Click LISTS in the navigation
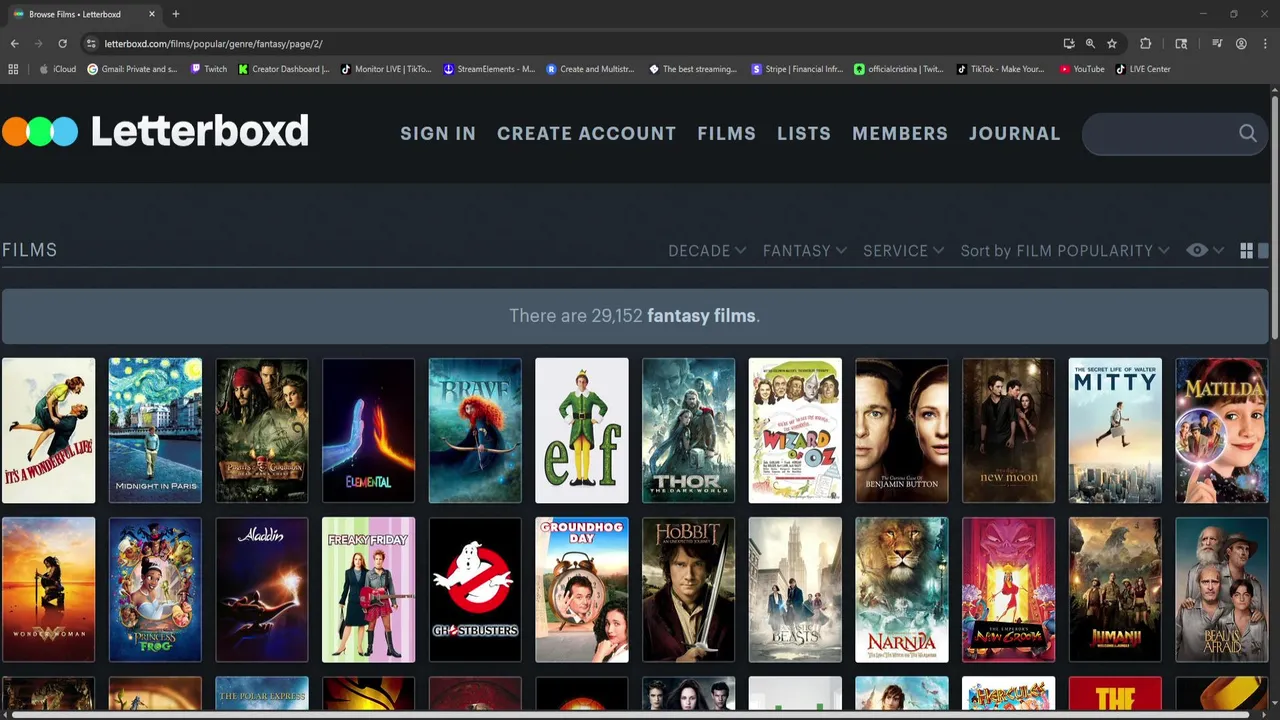The height and width of the screenshot is (720, 1280). 804,133
